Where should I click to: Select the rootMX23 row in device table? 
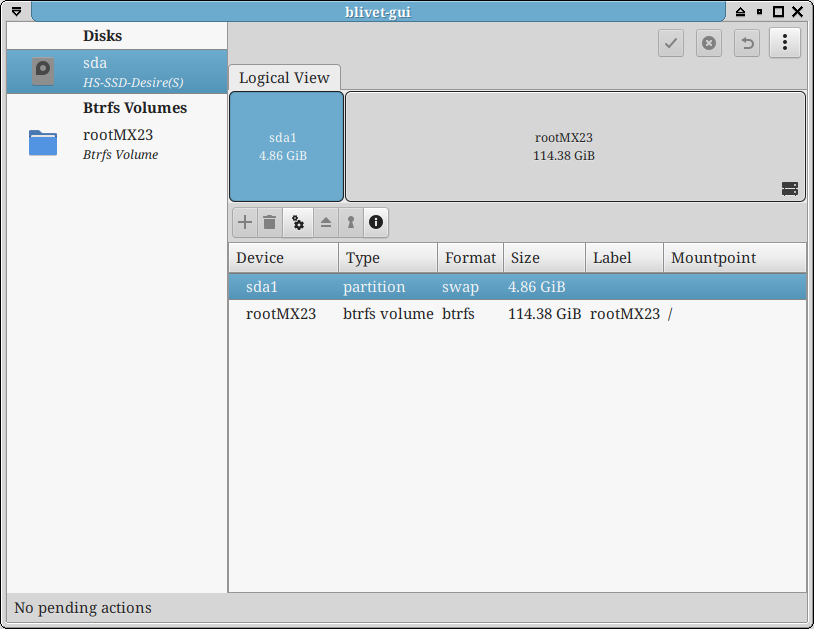tap(518, 314)
